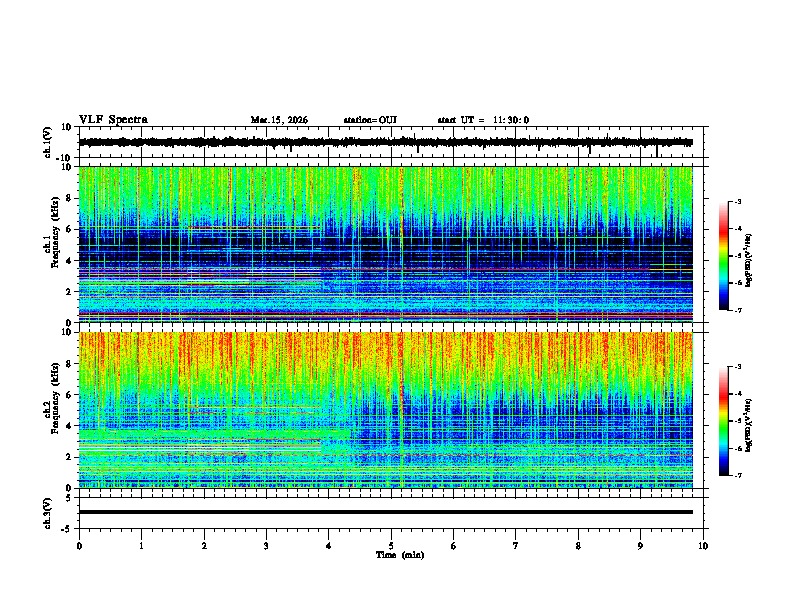Click the time-axis tick label "9"

(x=640, y=546)
